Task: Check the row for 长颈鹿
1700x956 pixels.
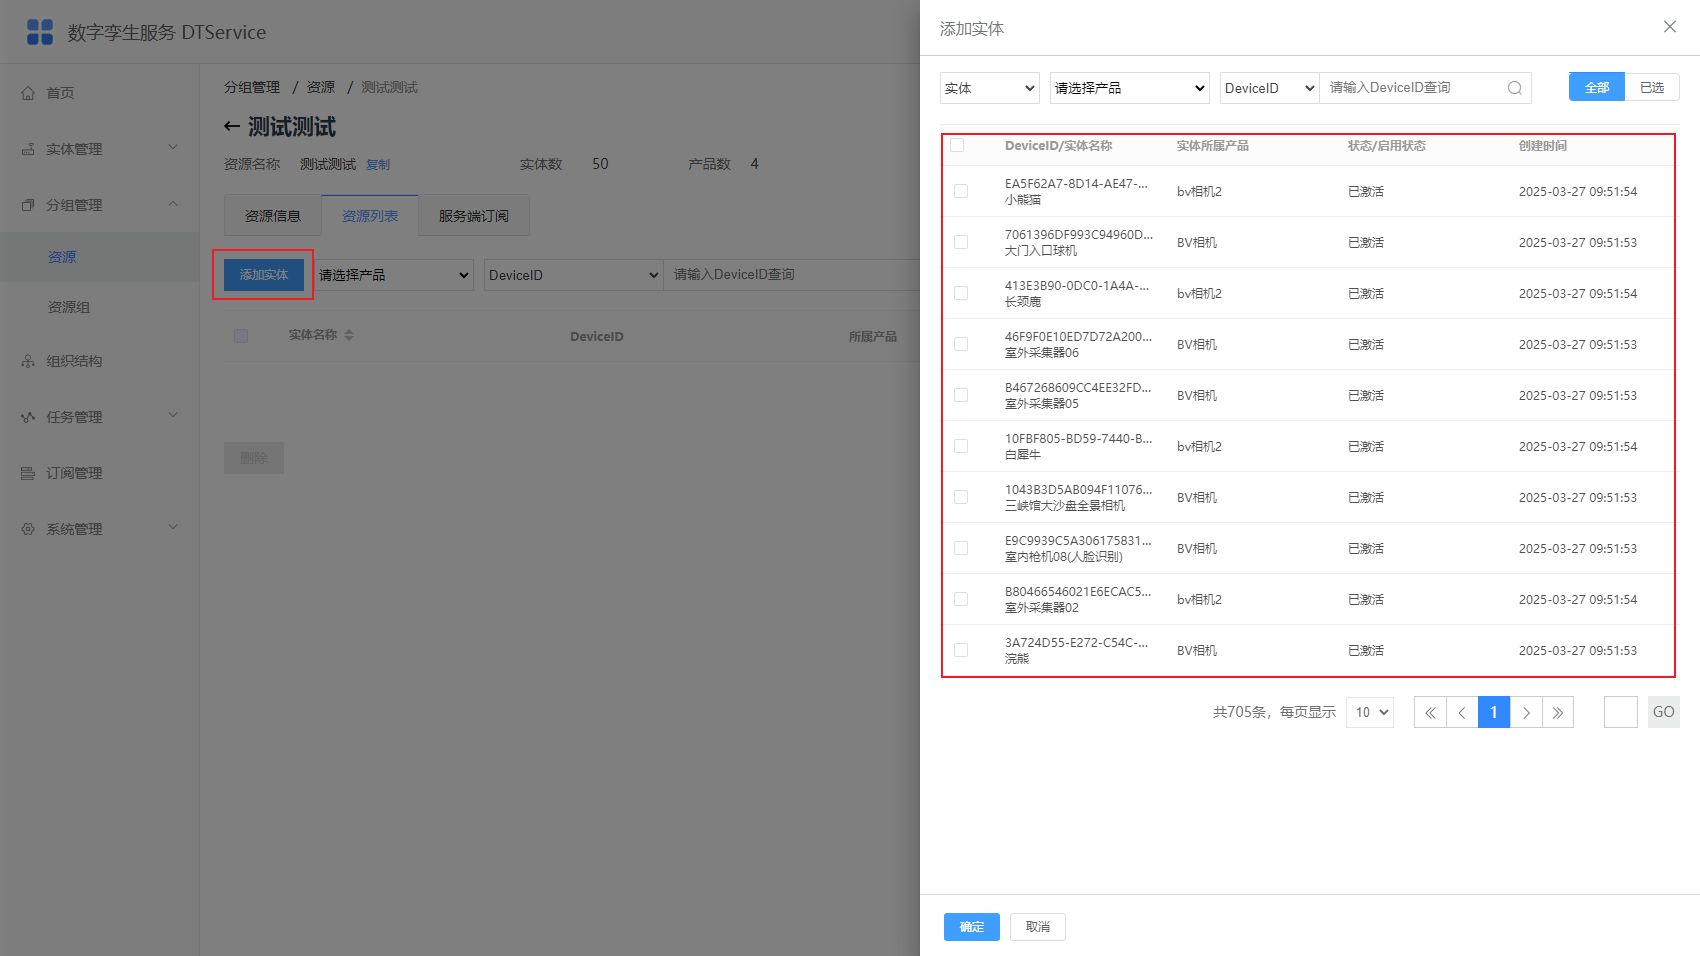Action: (x=961, y=293)
